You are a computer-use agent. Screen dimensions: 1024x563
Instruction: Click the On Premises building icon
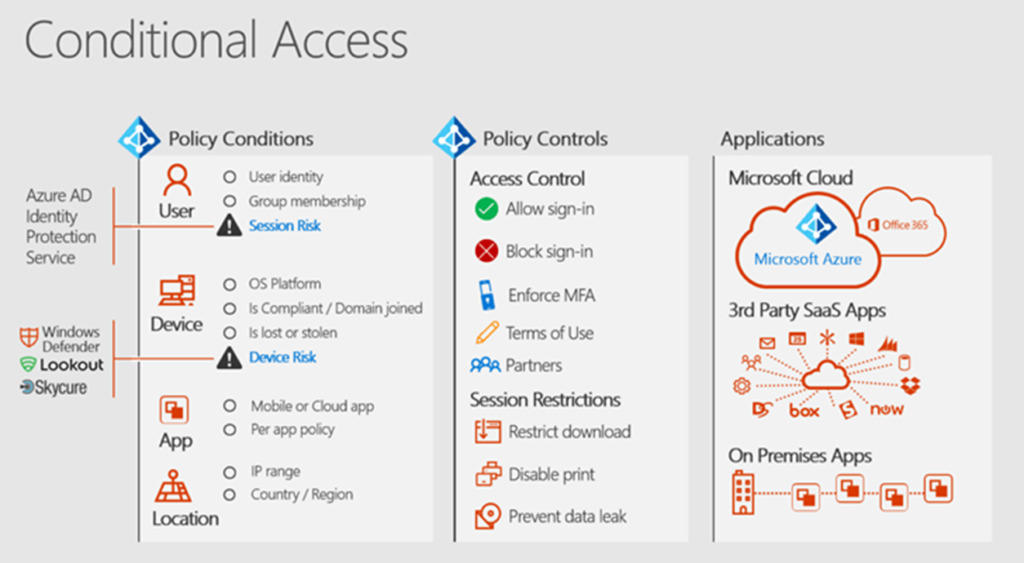743,493
